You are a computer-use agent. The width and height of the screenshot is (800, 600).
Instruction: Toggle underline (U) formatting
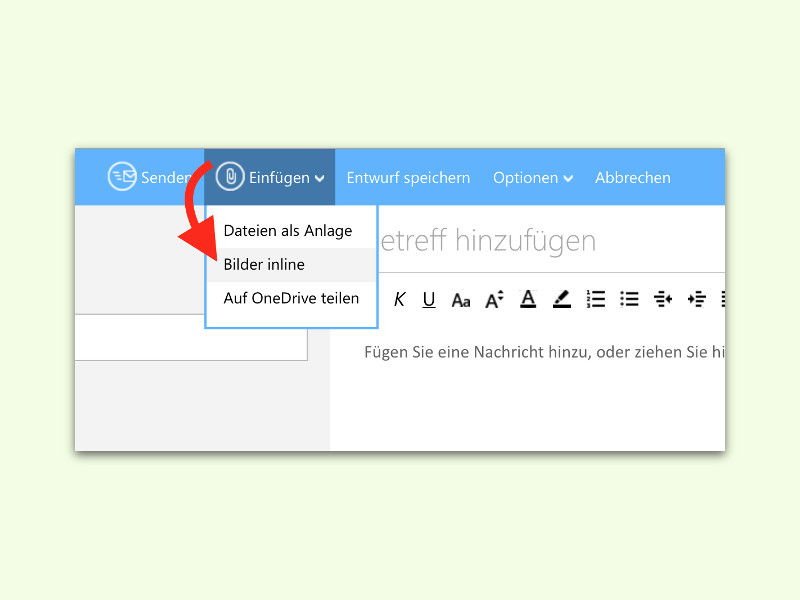pos(429,299)
